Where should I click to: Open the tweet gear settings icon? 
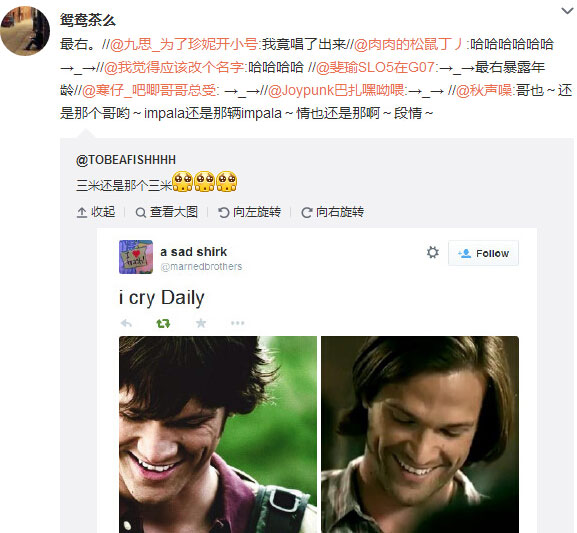tap(433, 253)
